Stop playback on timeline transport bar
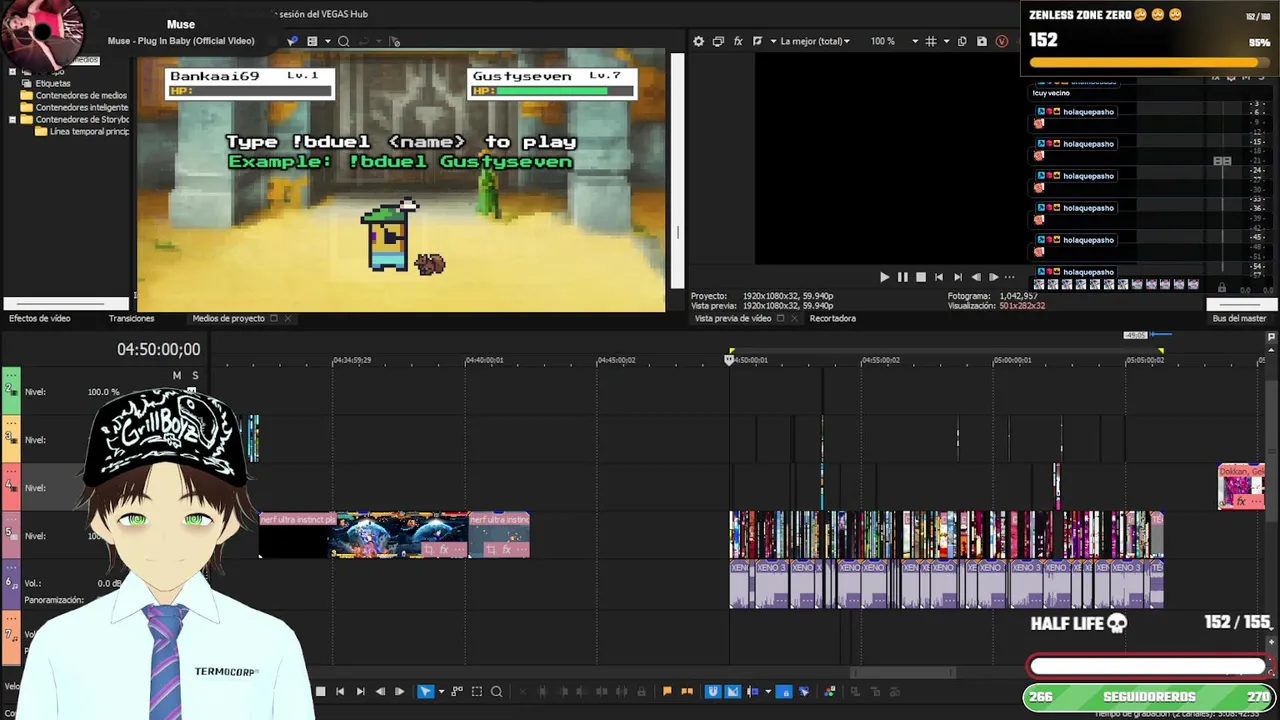Viewport: 1280px width, 720px height. click(x=320, y=691)
